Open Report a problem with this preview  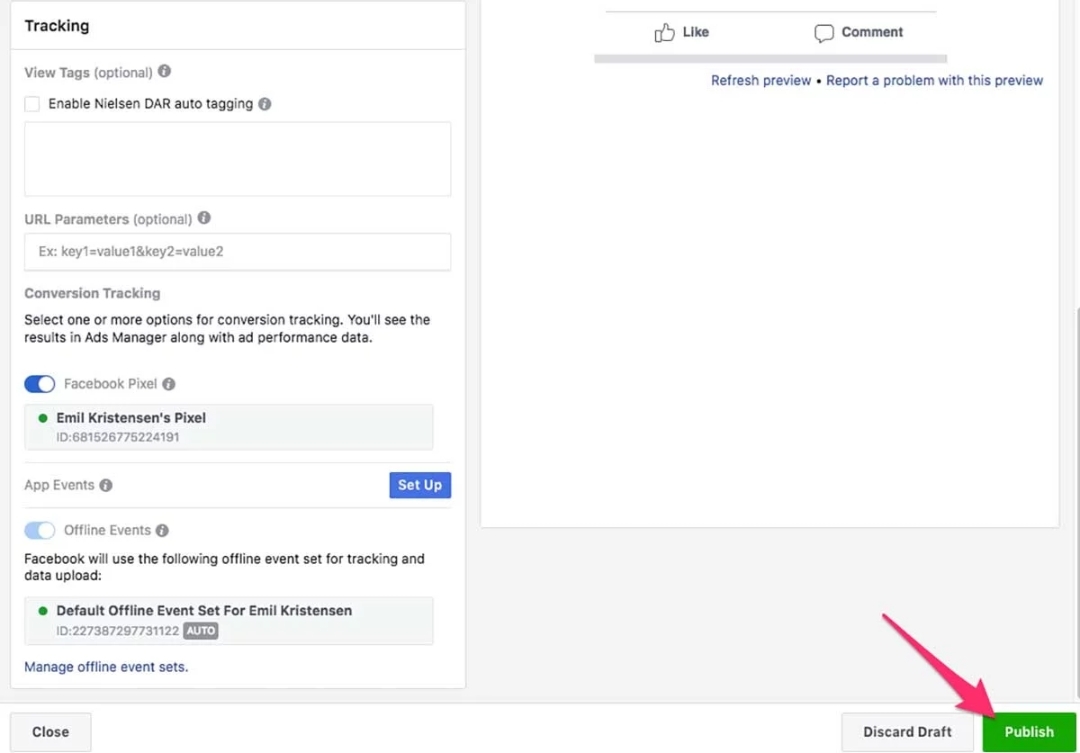coord(935,80)
